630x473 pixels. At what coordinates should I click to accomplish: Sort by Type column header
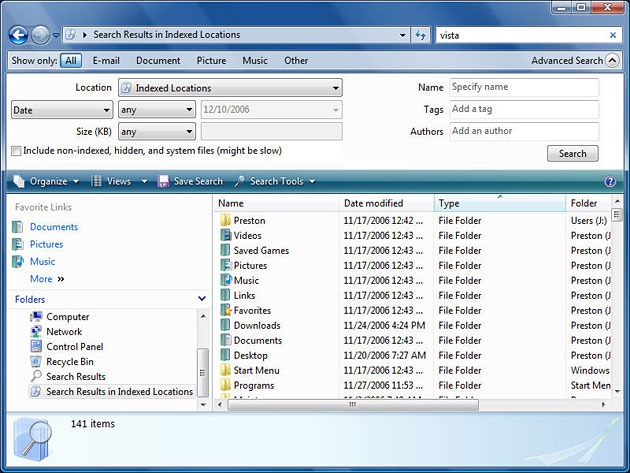click(x=500, y=203)
